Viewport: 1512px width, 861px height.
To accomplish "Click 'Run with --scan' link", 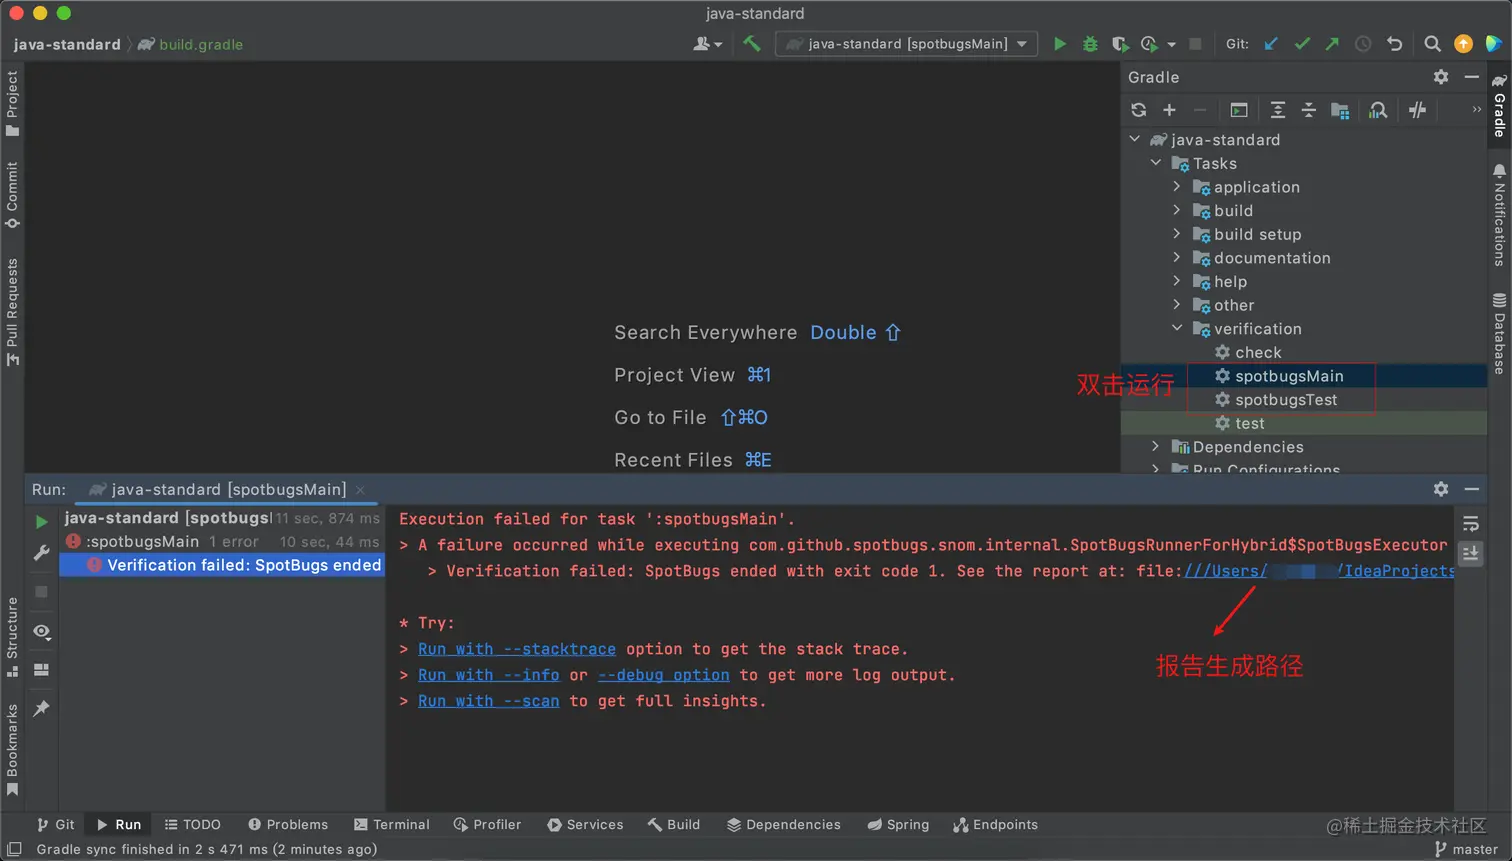I will (x=489, y=701).
